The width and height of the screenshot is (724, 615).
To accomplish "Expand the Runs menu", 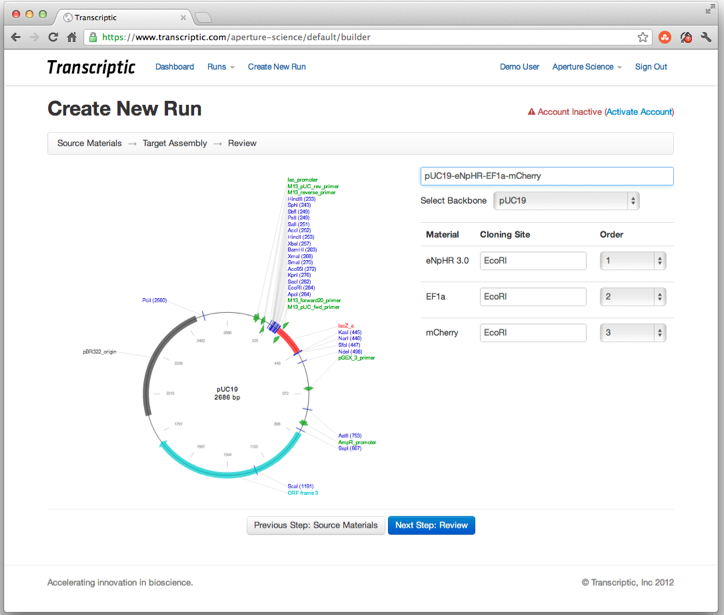I will coord(220,67).
